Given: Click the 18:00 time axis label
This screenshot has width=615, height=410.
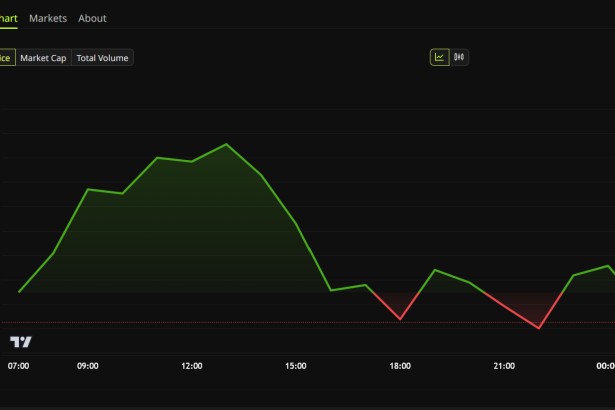Looking at the screenshot, I should [400, 366].
